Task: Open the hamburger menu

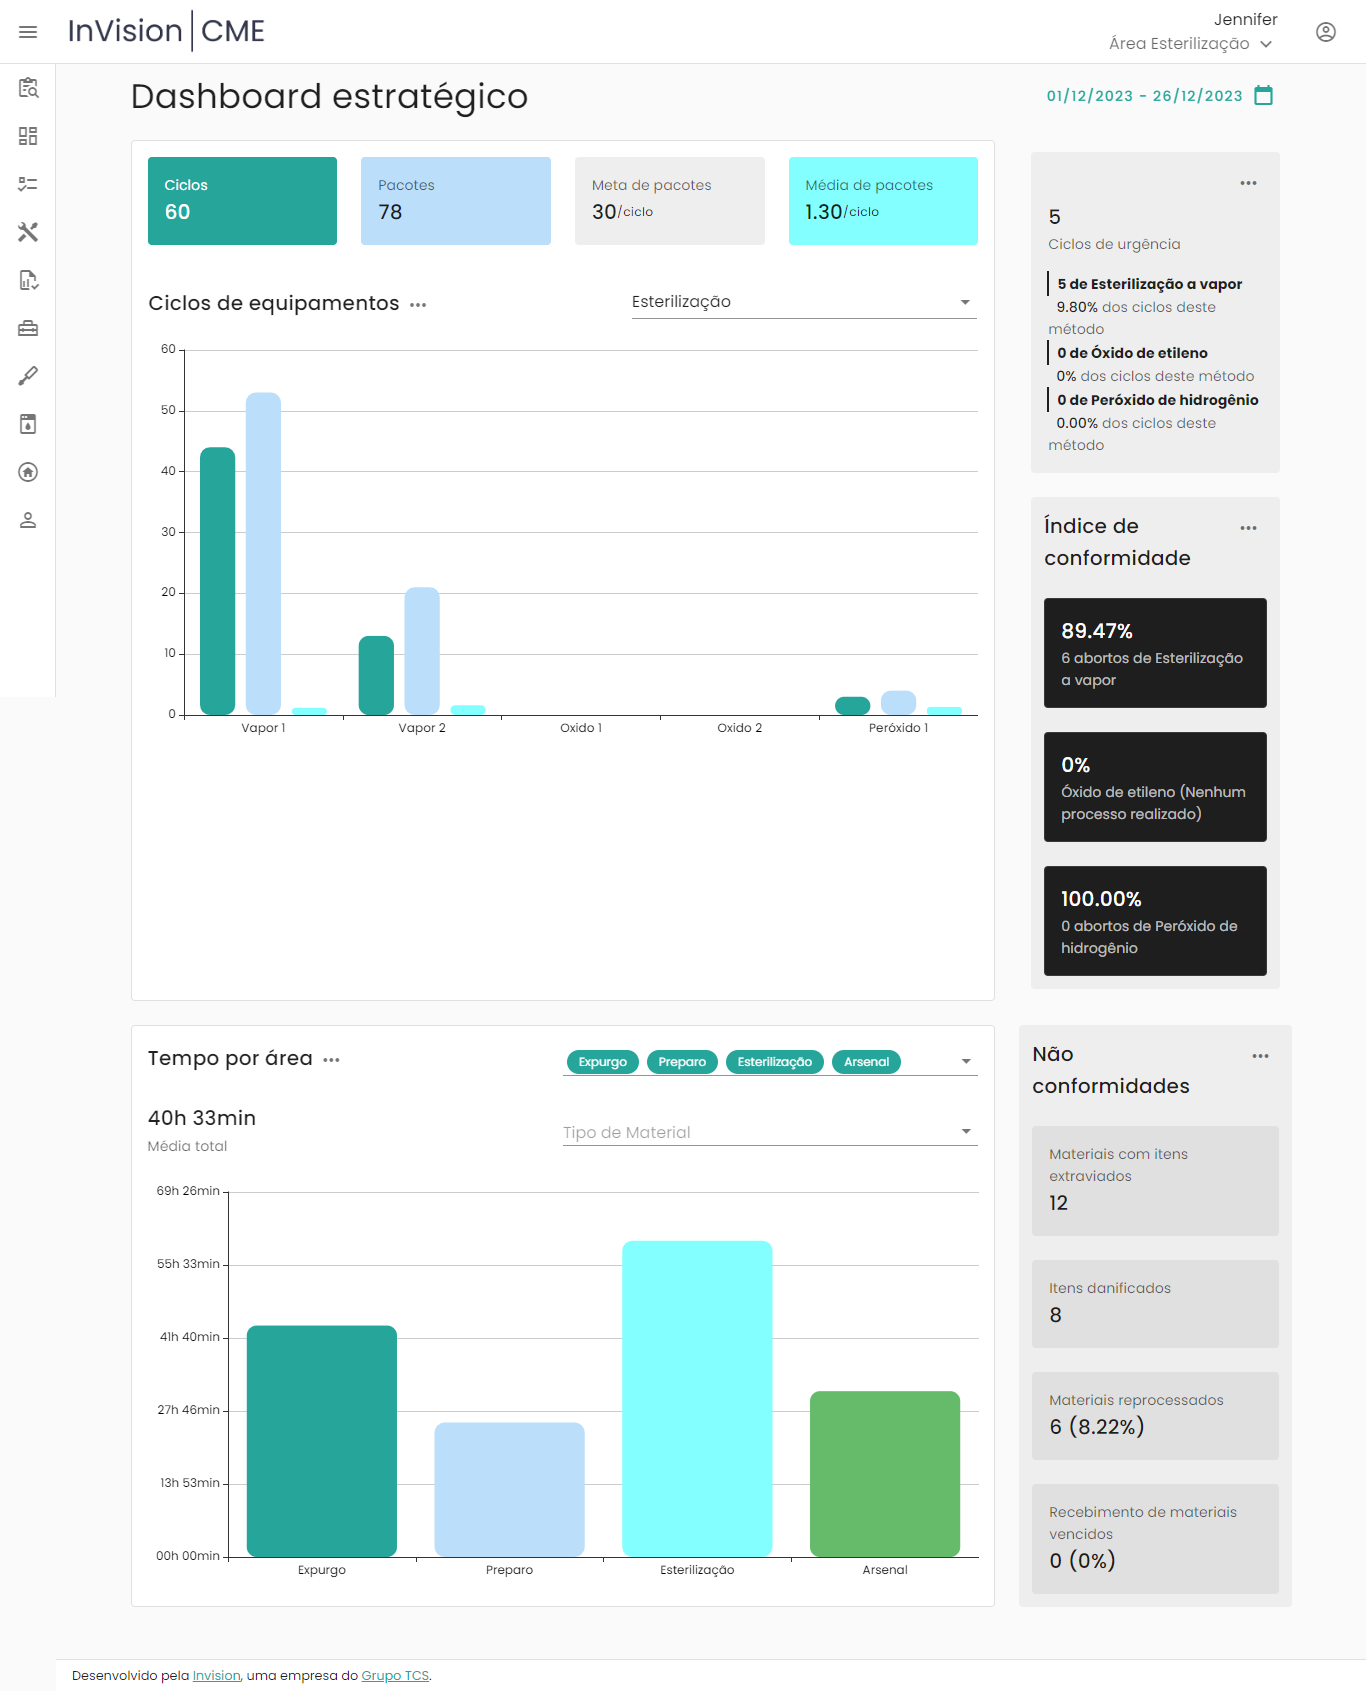Action: (28, 32)
